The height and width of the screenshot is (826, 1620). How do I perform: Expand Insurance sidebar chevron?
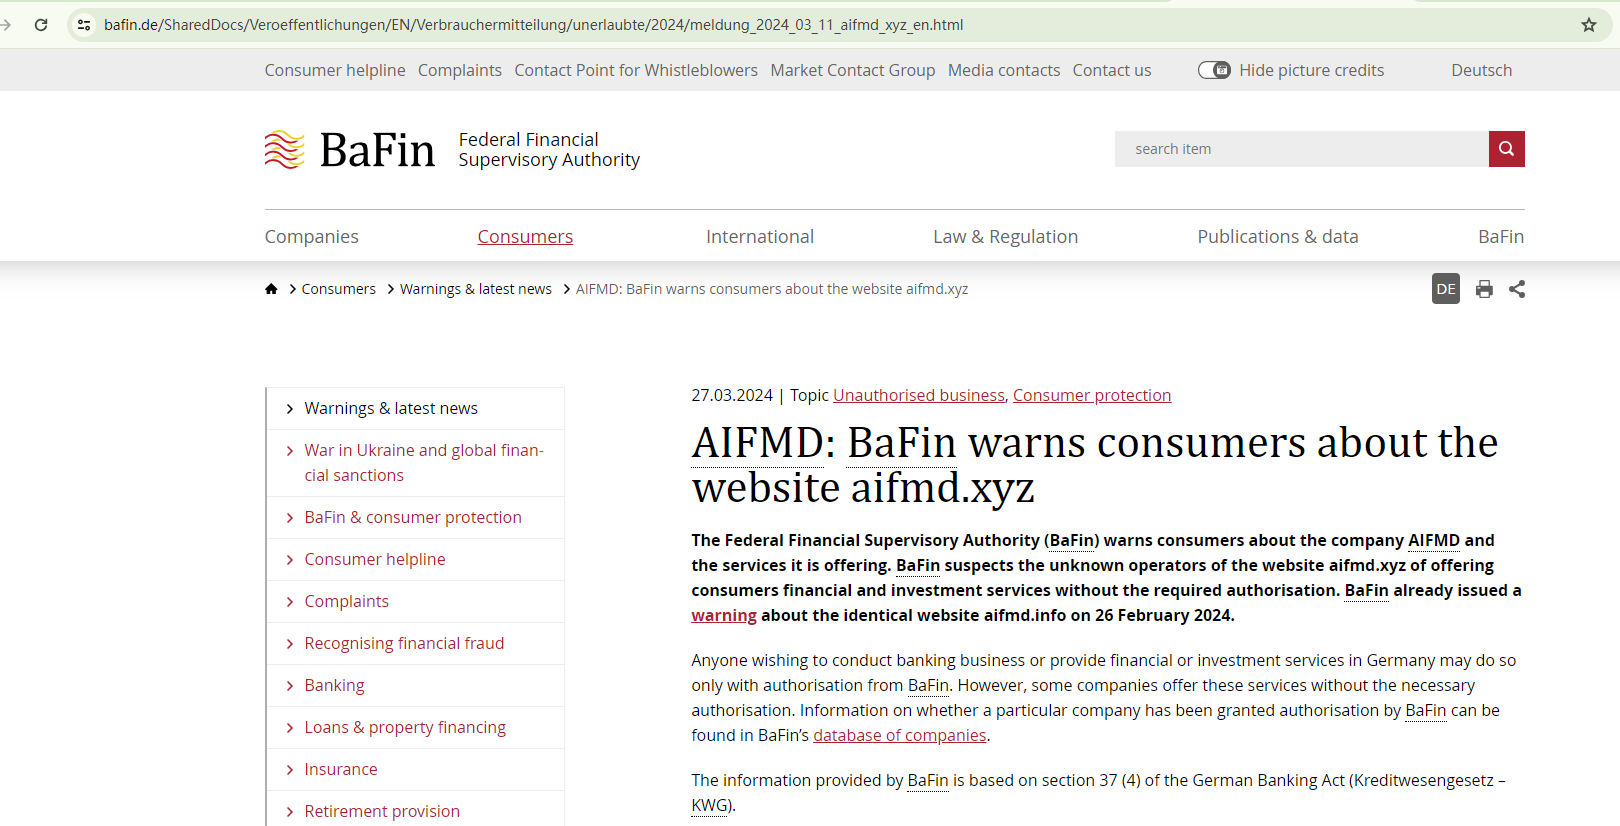coord(290,770)
